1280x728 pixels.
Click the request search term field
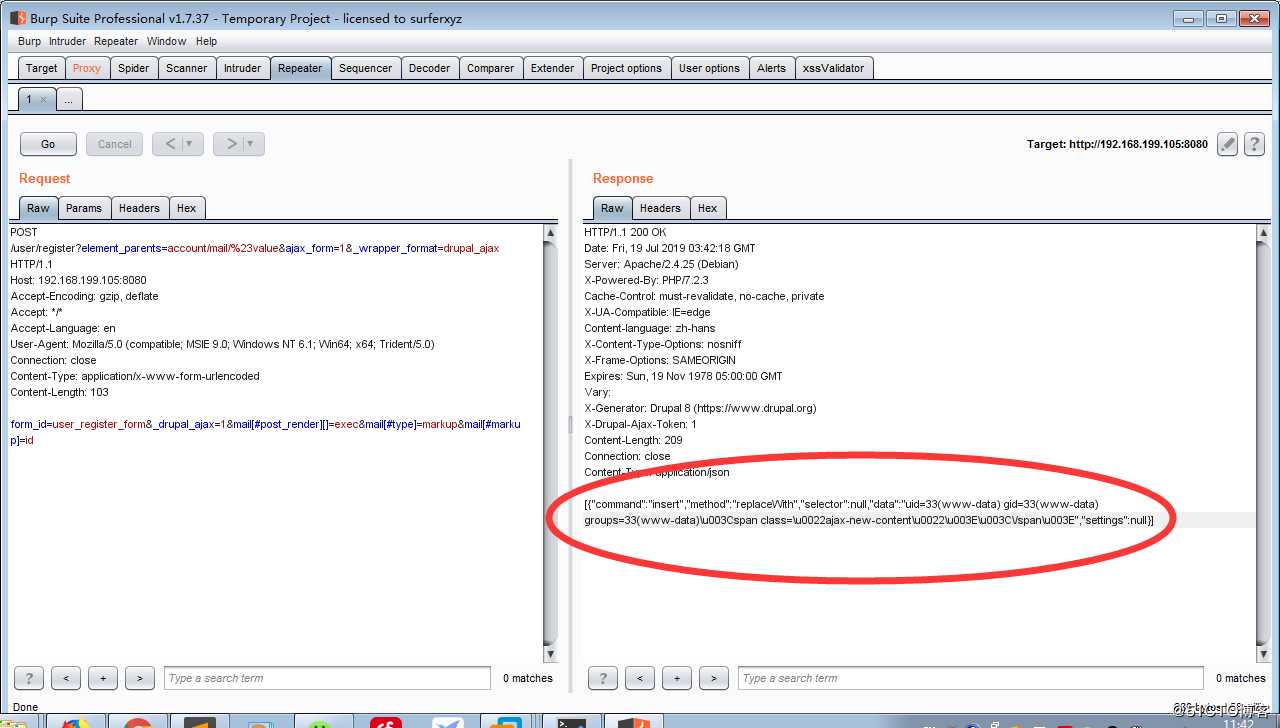tap(327, 678)
